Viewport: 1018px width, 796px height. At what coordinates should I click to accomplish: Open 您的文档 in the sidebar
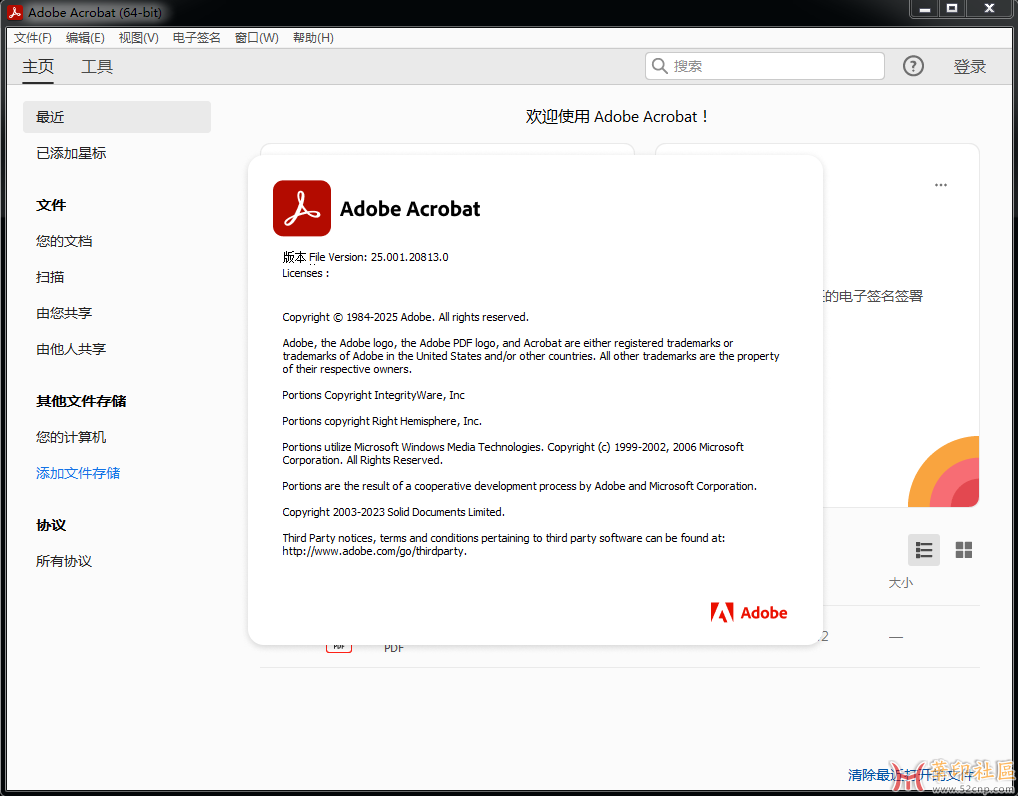click(x=64, y=241)
